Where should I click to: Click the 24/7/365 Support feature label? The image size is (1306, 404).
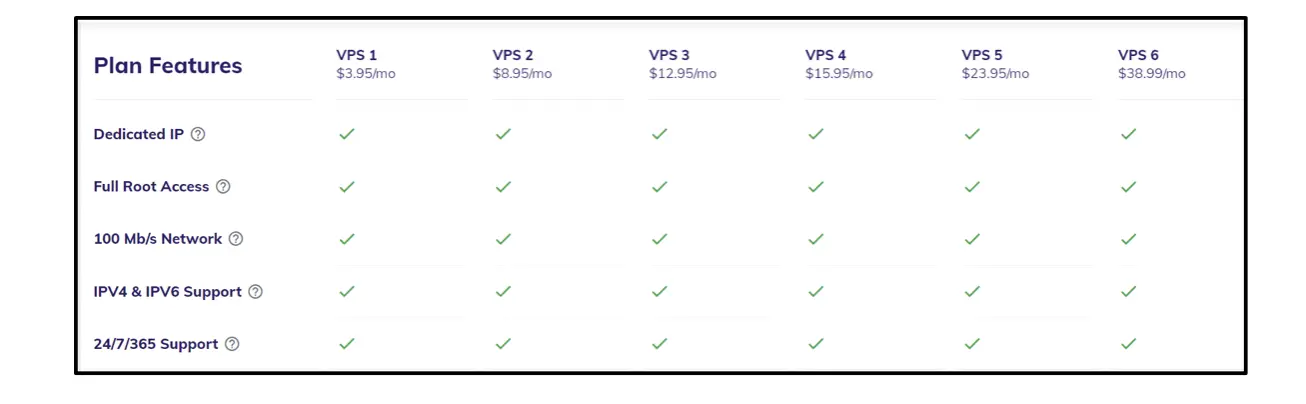[155, 344]
